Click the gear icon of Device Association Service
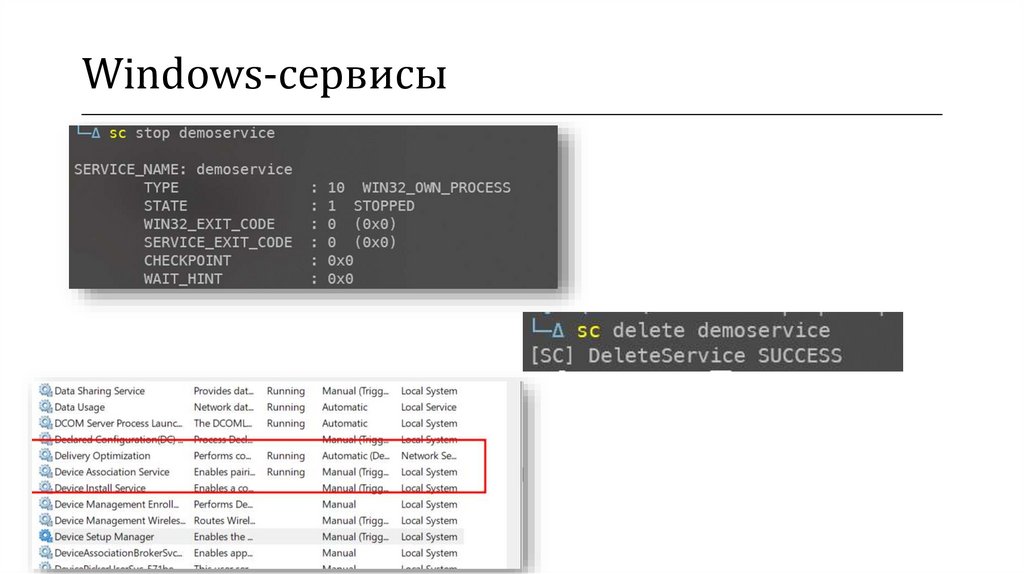Screen dimensions: 1024x574 [x=46, y=471]
